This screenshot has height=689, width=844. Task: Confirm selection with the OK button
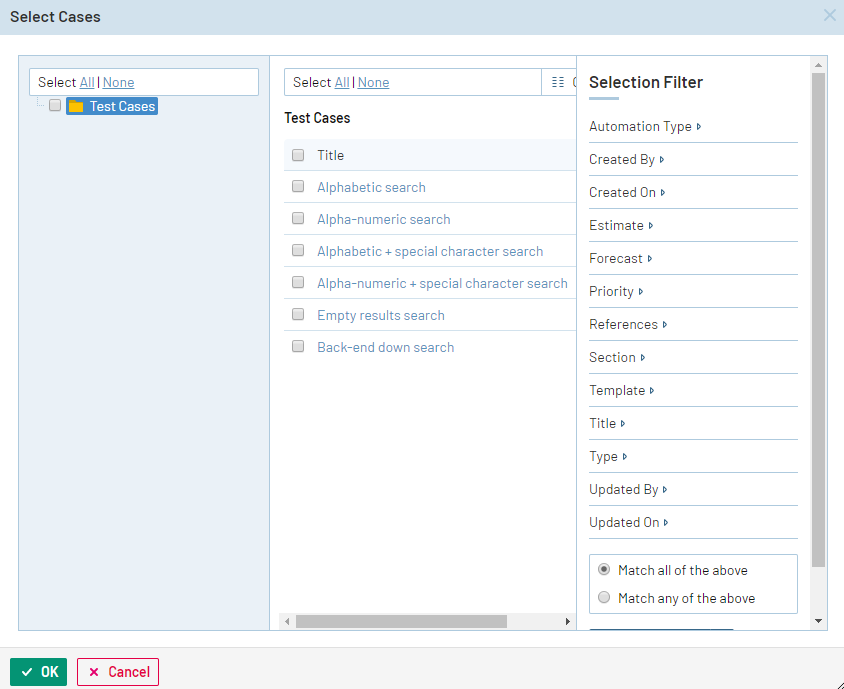click(38, 672)
